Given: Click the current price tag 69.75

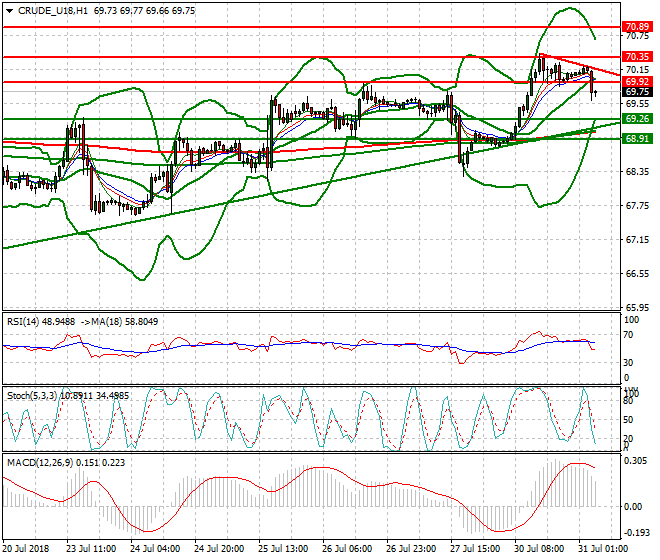Looking at the screenshot, I should pos(637,92).
